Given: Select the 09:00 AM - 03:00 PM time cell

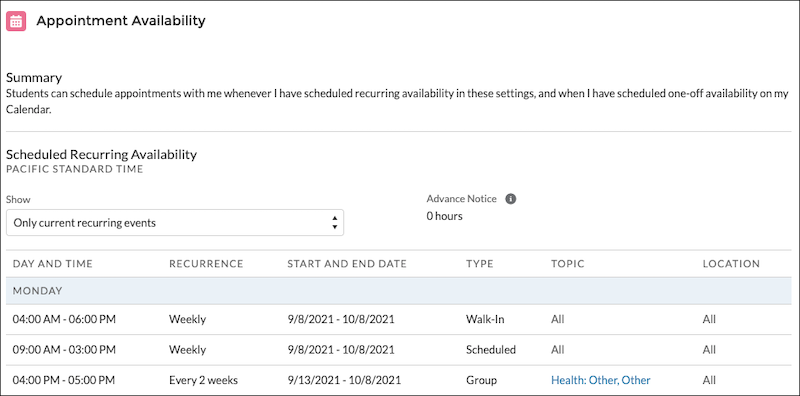Looking at the screenshot, I should [64, 350].
